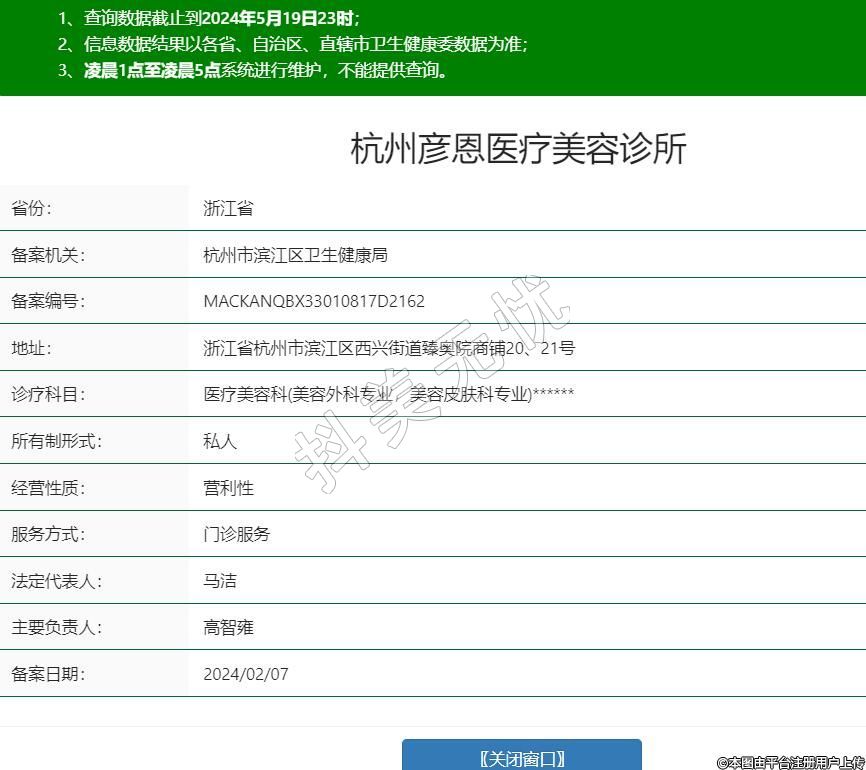The width and height of the screenshot is (866, 770).
Task: Click the main person in charge 高智雍
Action: pos(228,627)
